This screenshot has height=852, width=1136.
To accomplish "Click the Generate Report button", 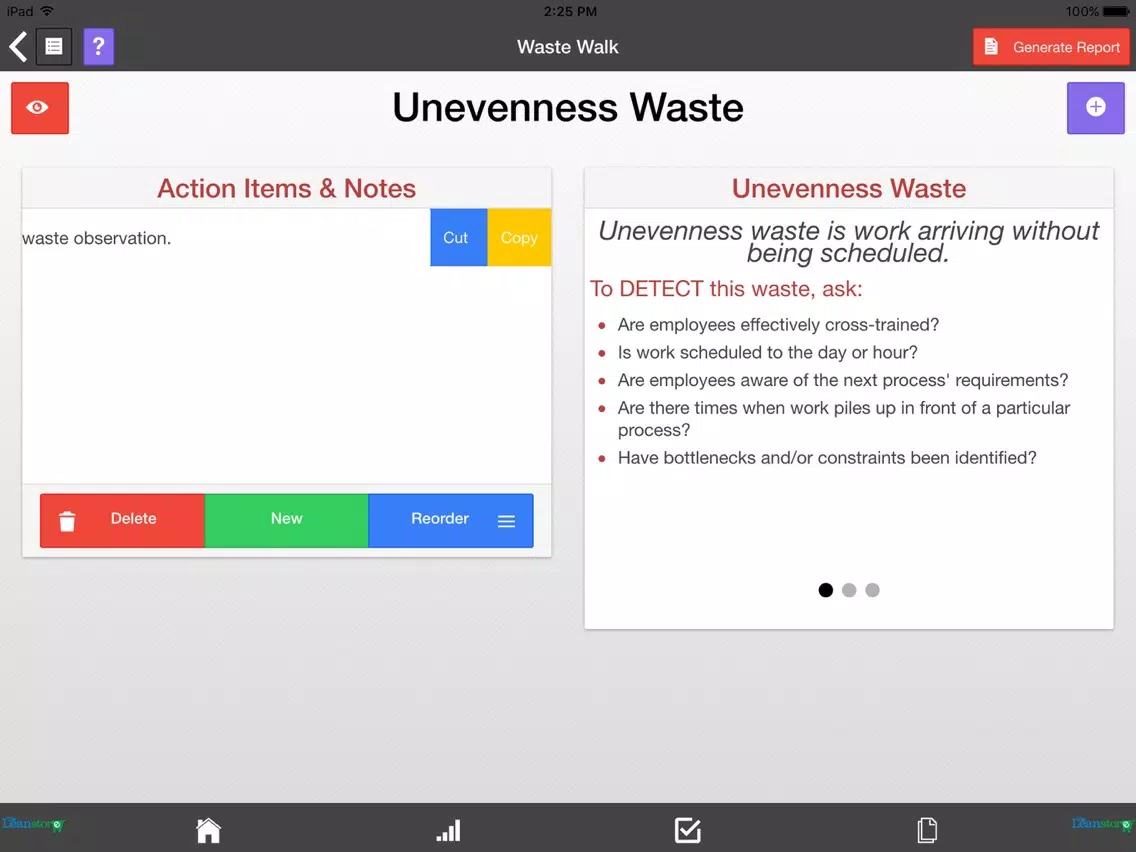I will pos(1051,47).
